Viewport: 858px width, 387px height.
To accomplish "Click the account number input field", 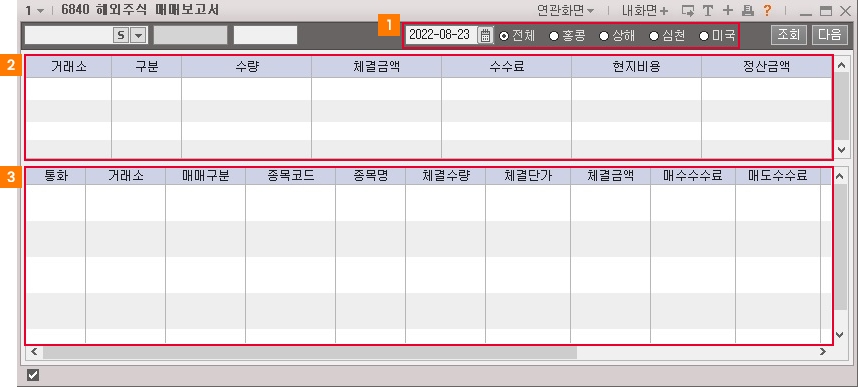I will [68, 35].
